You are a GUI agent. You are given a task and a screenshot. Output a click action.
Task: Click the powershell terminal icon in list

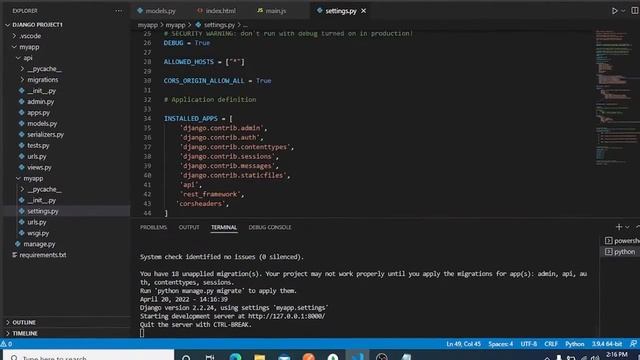(608, 241)
